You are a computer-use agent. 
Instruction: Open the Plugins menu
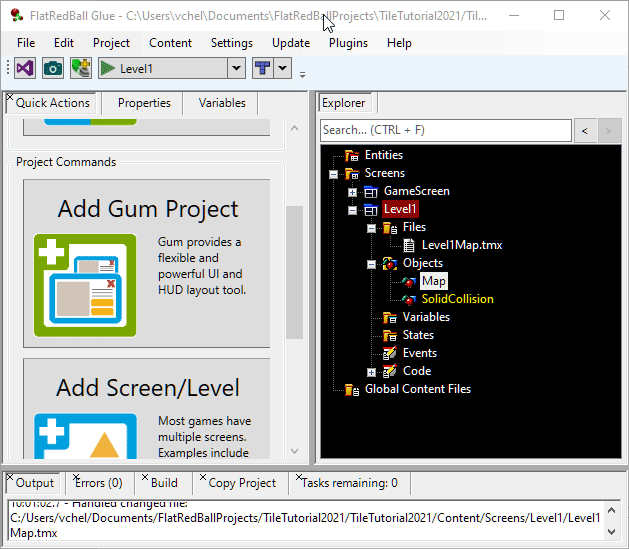pyautogui.click(x=348, y=43)
